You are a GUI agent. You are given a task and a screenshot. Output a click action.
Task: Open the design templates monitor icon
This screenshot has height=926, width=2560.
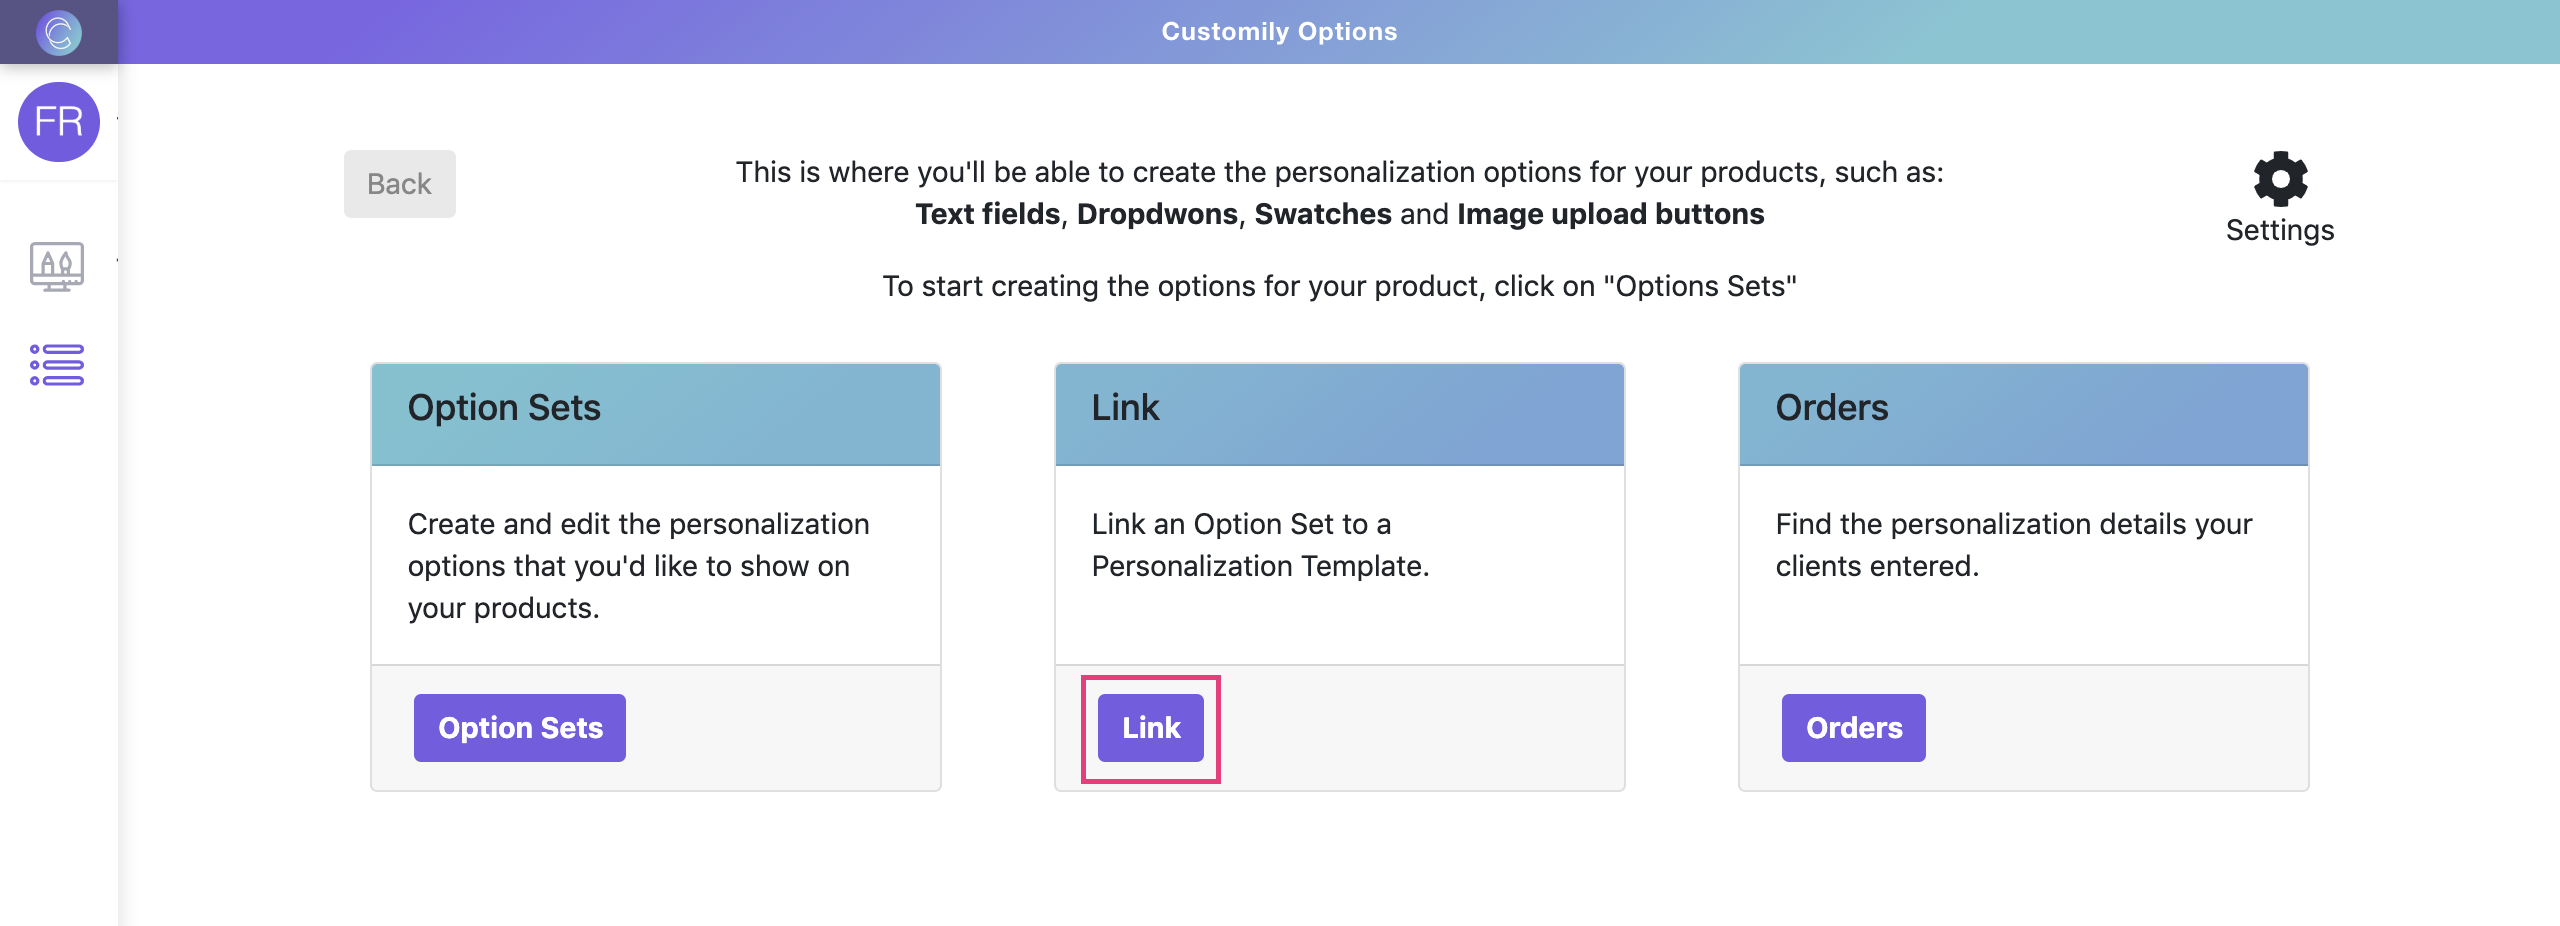[57, 266]
